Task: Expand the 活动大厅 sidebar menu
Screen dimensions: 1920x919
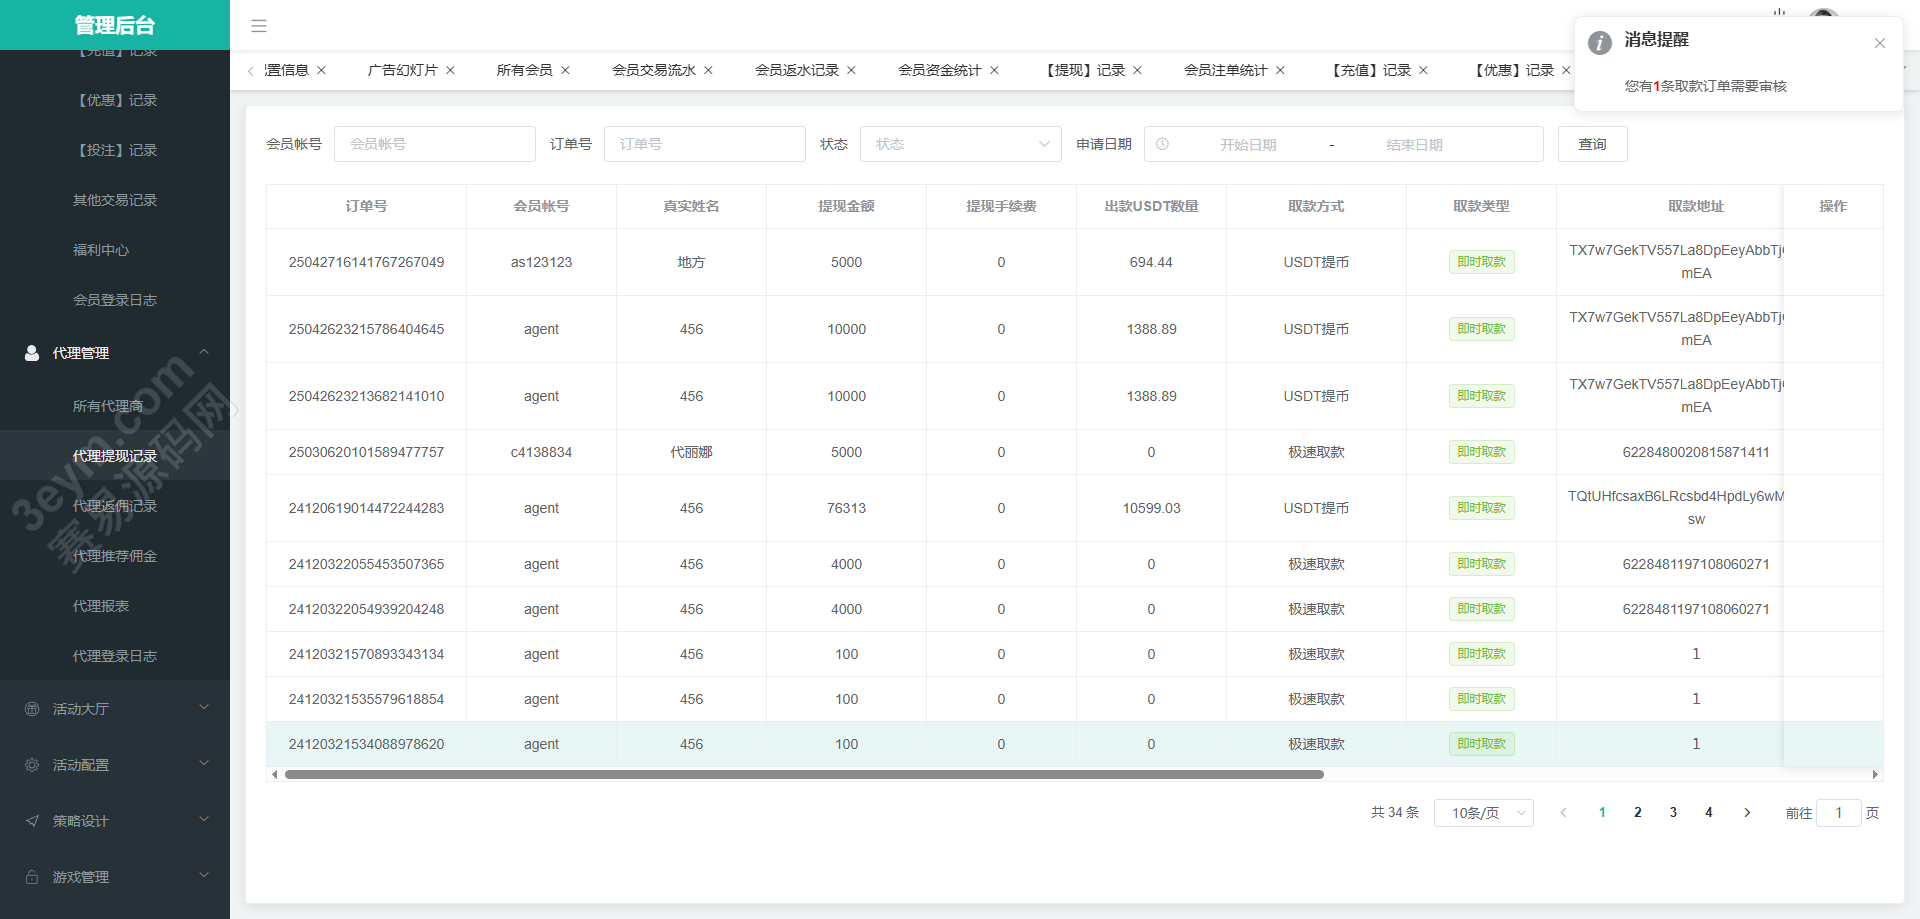Action: point(115,709)
